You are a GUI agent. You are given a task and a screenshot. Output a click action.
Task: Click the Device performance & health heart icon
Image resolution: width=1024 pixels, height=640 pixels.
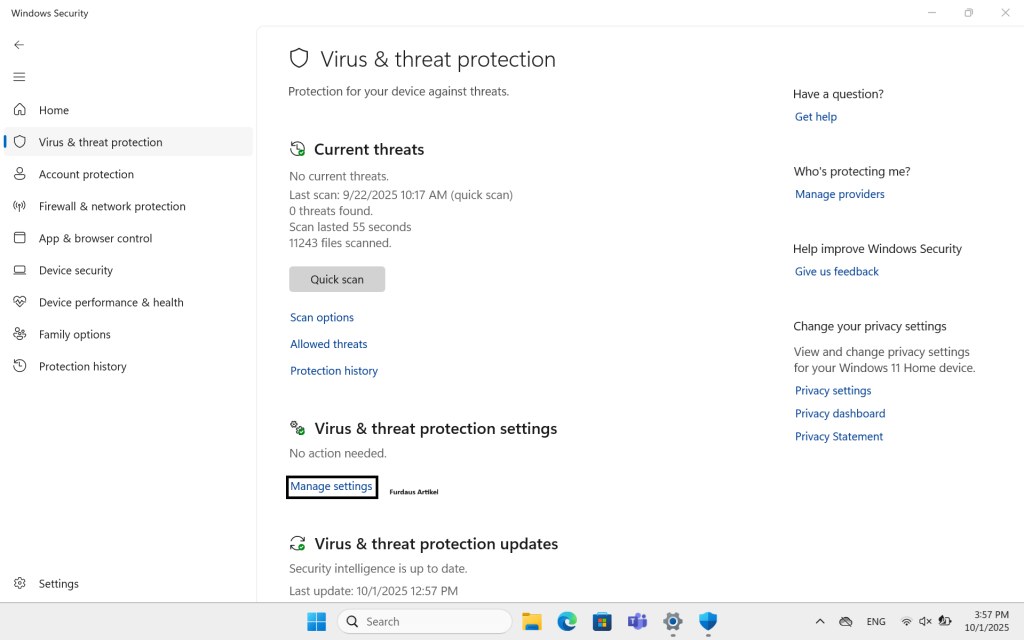point(19,302)
